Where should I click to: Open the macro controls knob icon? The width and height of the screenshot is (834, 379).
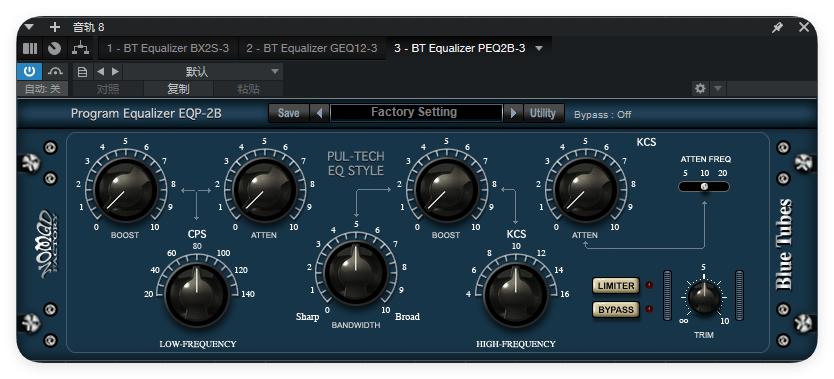click(54, 49)
